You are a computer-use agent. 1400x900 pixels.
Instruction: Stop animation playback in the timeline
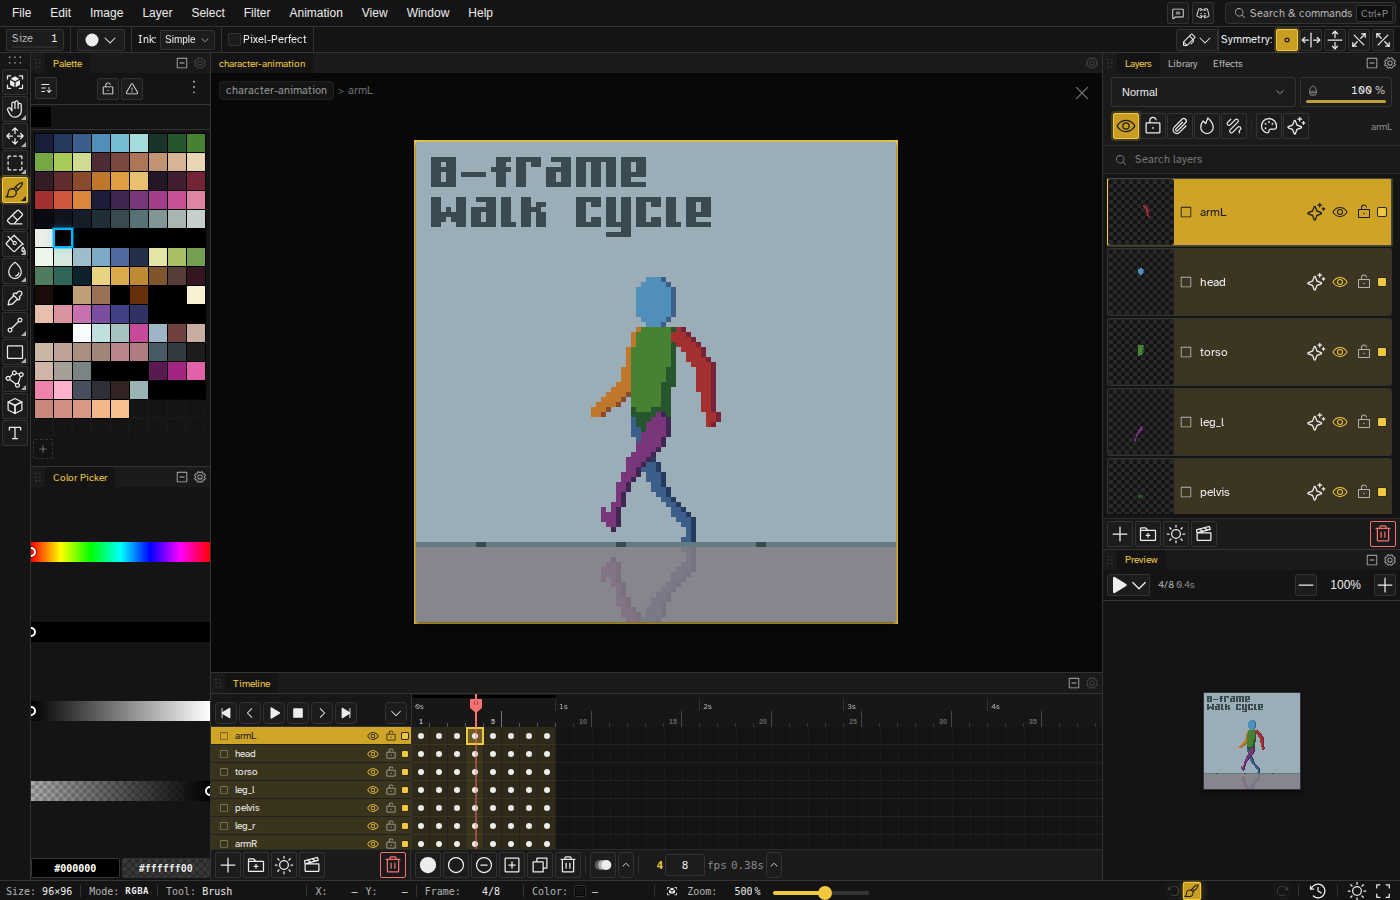[298, 713]
